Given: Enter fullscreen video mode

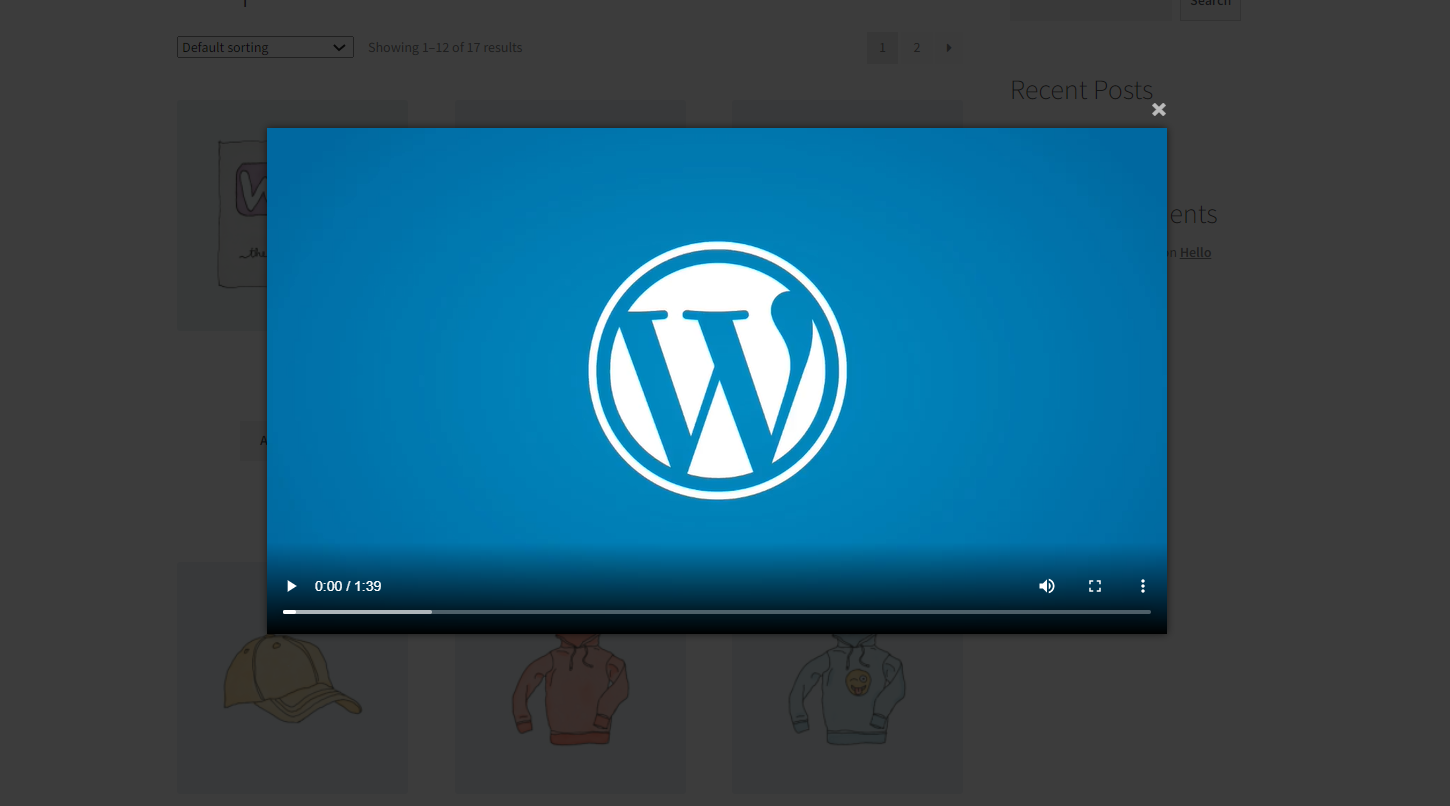Looking at the screenshot, I should coord(1095,586).
